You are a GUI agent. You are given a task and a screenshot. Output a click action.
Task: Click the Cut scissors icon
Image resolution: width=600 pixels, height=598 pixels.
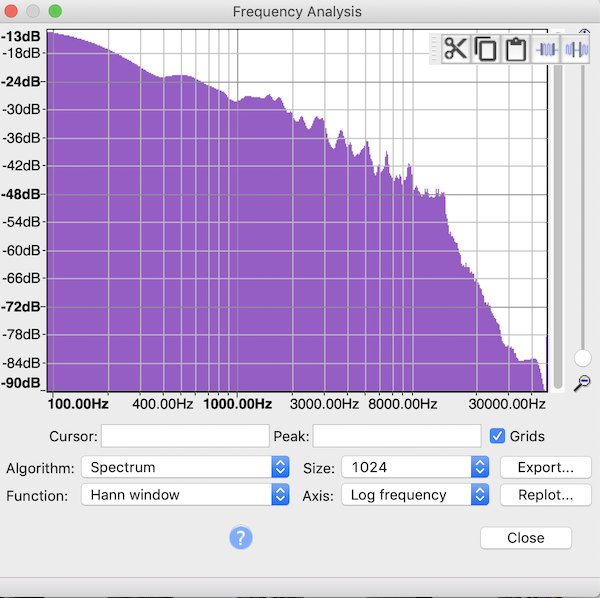tap(455, 49)
